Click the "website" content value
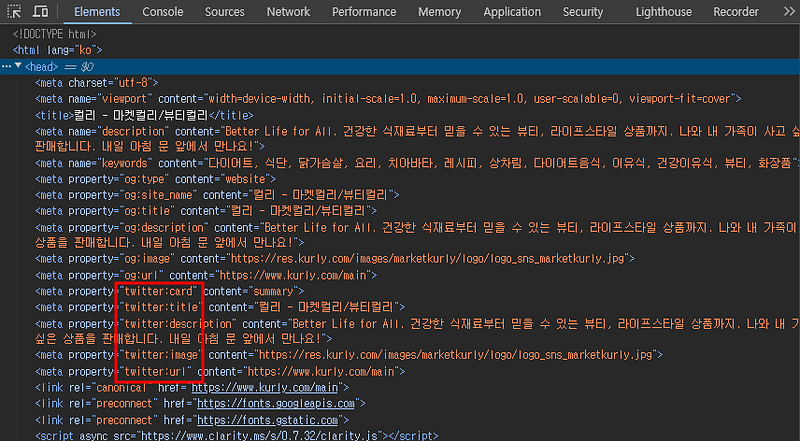 (243, 179)
